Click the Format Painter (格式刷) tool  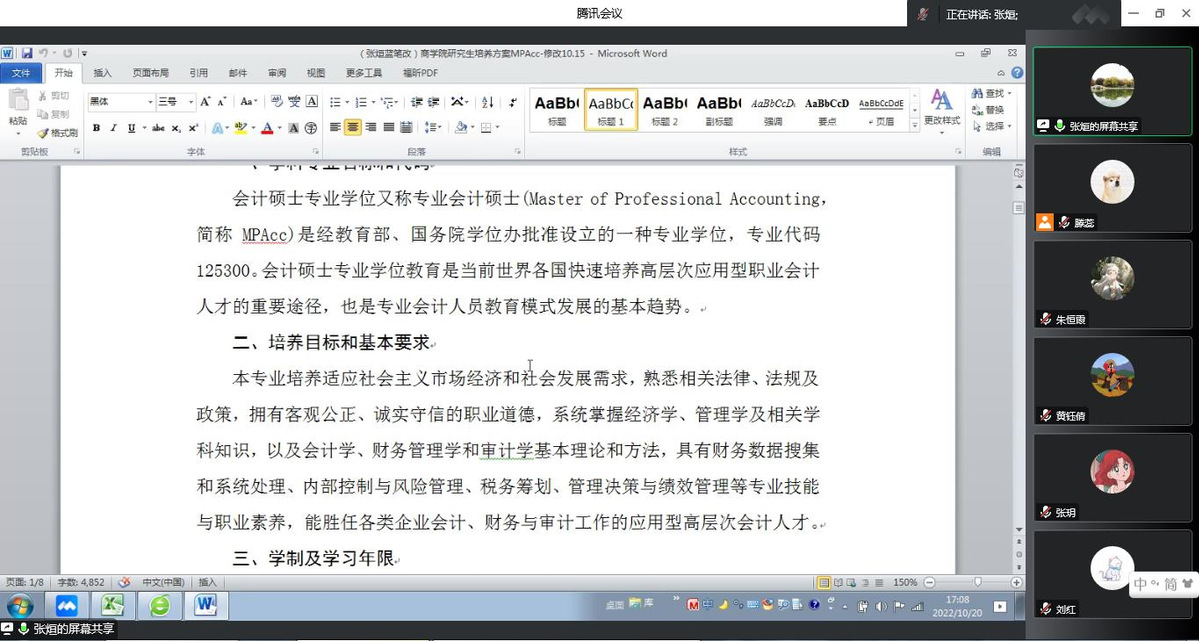pyautogui.click(x=57, y=133)
